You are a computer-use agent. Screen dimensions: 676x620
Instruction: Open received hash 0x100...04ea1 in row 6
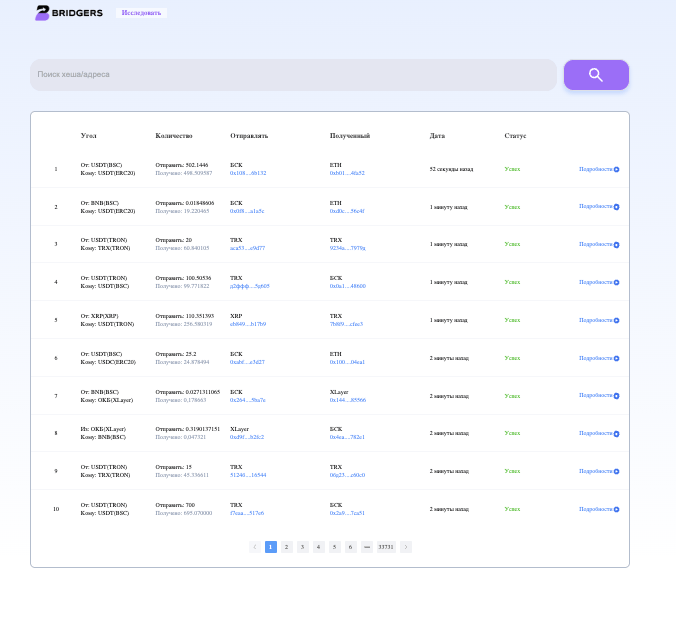pyautogui.click(x=347, y=362)
